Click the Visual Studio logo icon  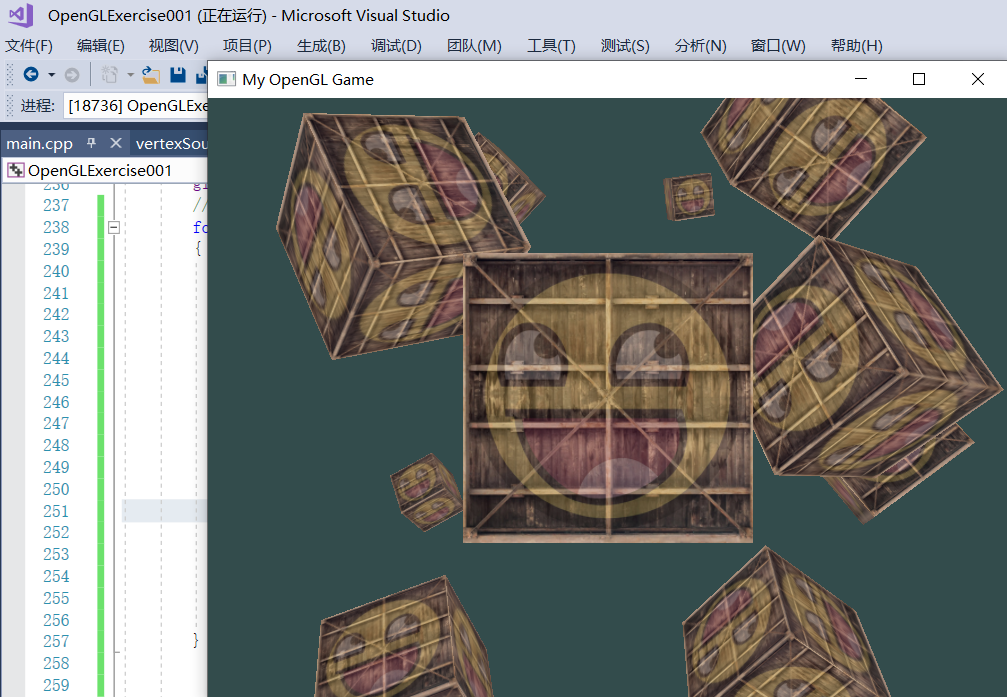pyautogui.click(x=21, y=15)
